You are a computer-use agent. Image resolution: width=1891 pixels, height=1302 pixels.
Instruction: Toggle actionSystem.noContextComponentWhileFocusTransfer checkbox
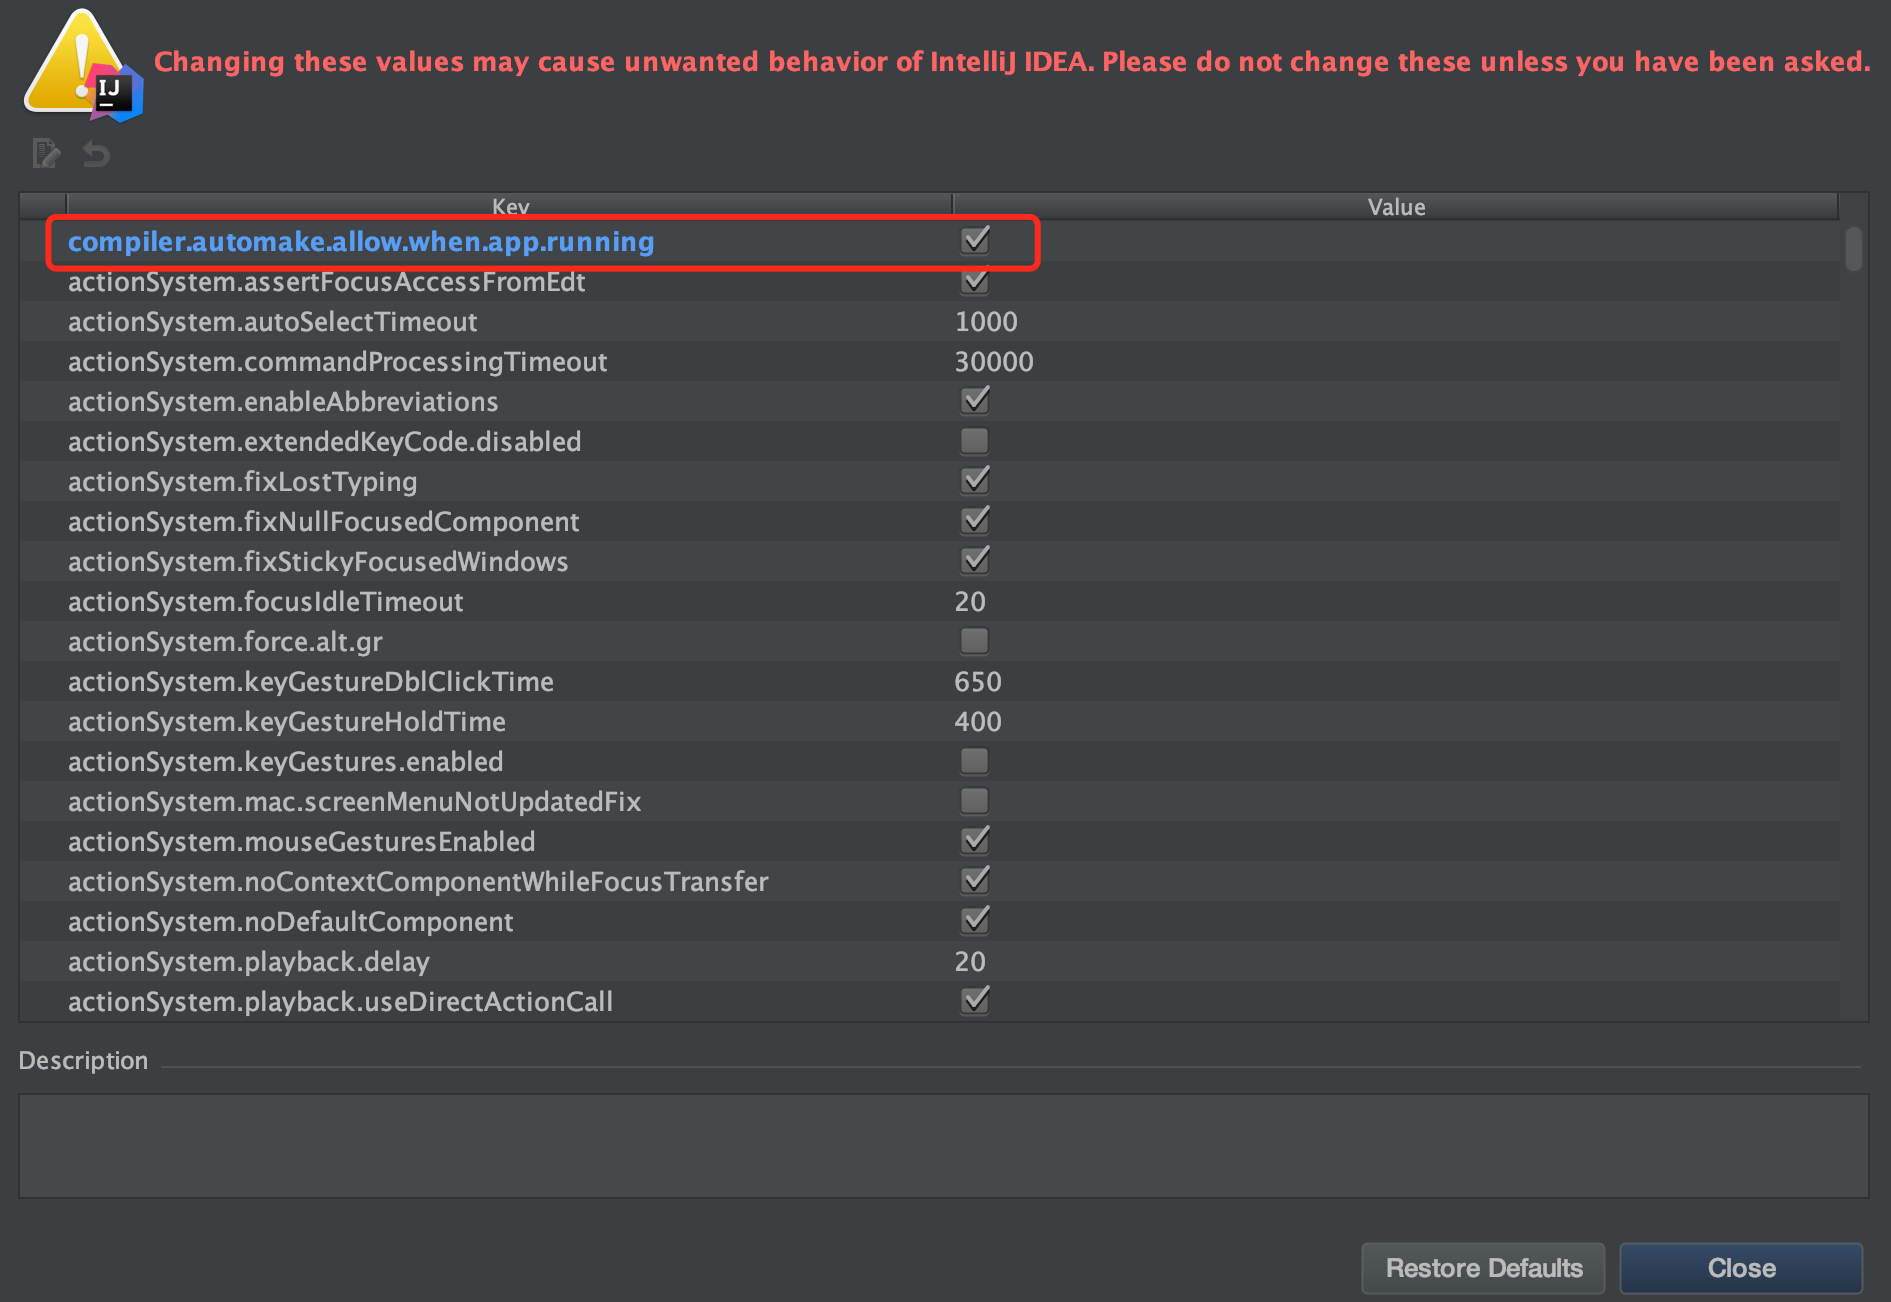point(975,881)
